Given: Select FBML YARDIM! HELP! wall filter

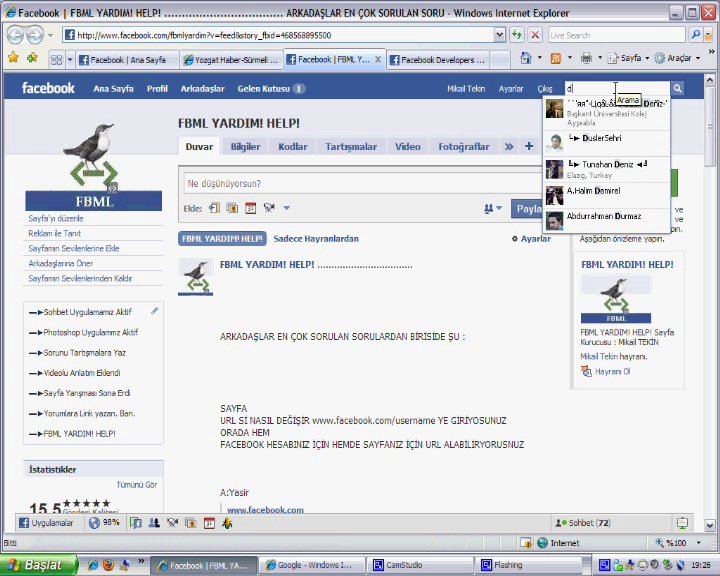Looking at the screenshot, I should 222,238.
